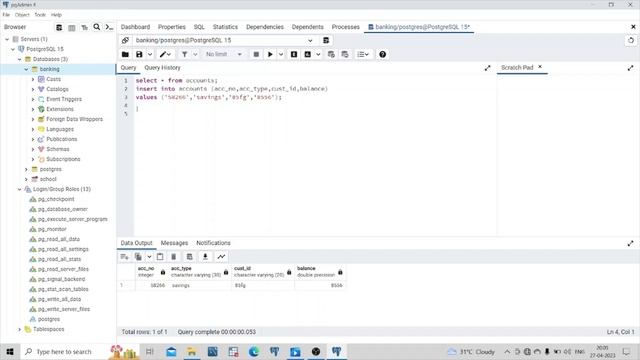Image resolution: width=640 pixels, height=360 pixels.
Task: Switch to Statistics tab
Action: point(225,27)
